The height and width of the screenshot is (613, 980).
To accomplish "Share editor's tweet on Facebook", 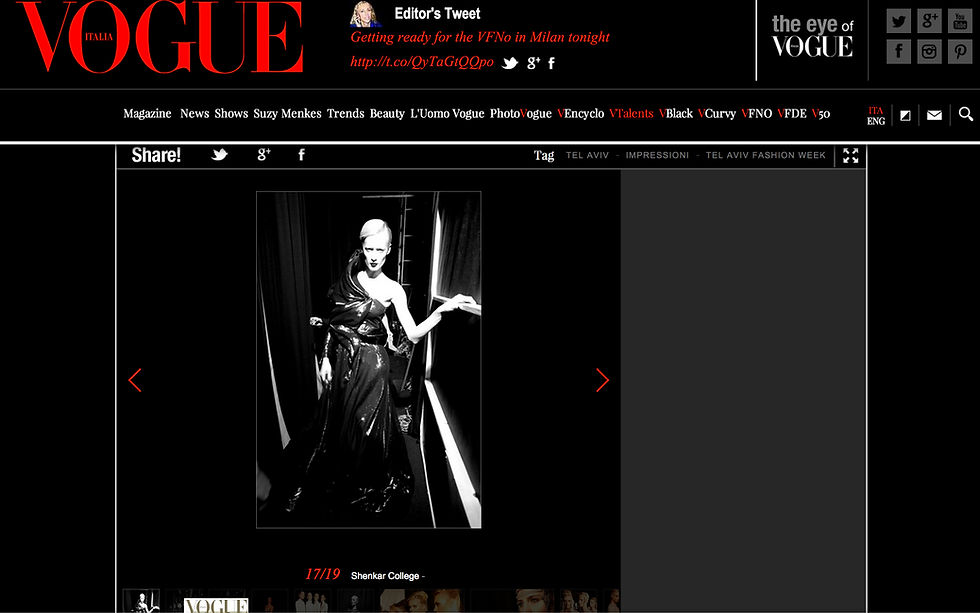I will click(x=551, y=62).
